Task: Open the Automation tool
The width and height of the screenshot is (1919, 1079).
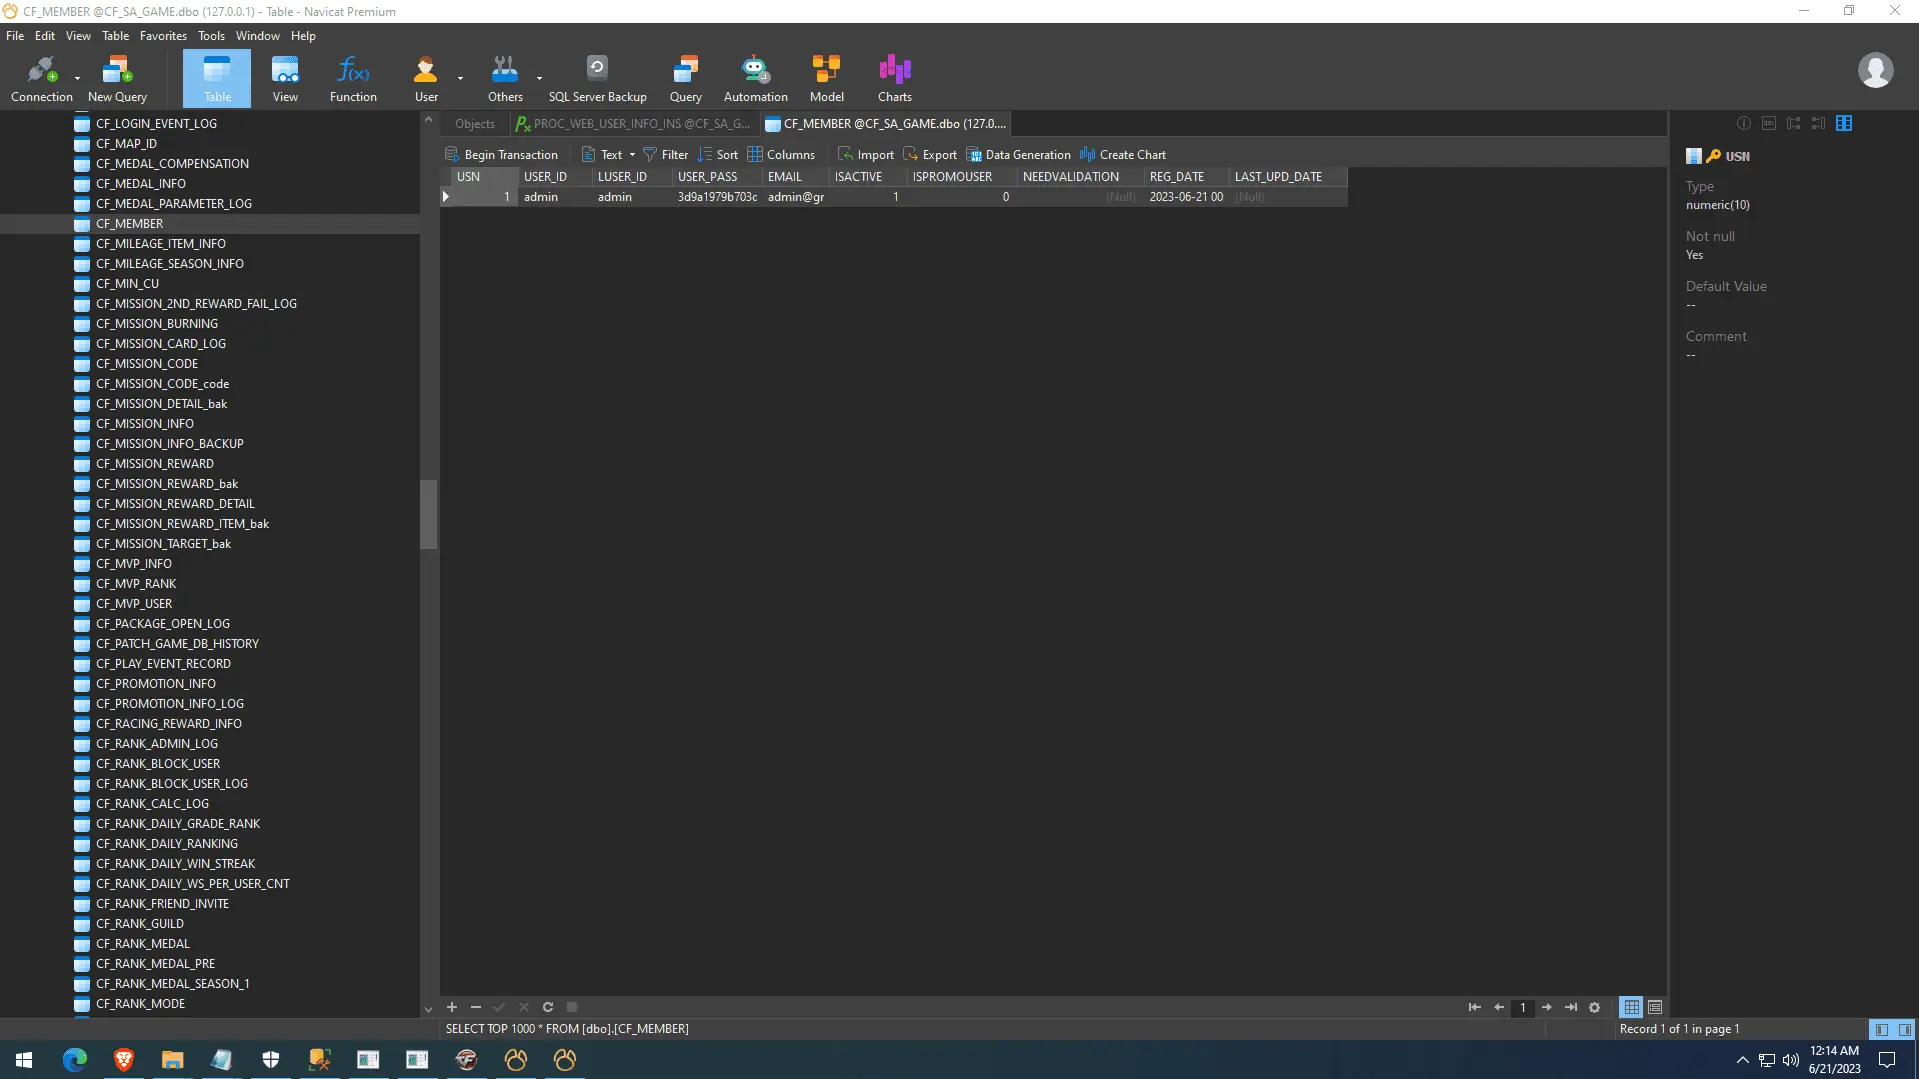Action: coord(755,79)
